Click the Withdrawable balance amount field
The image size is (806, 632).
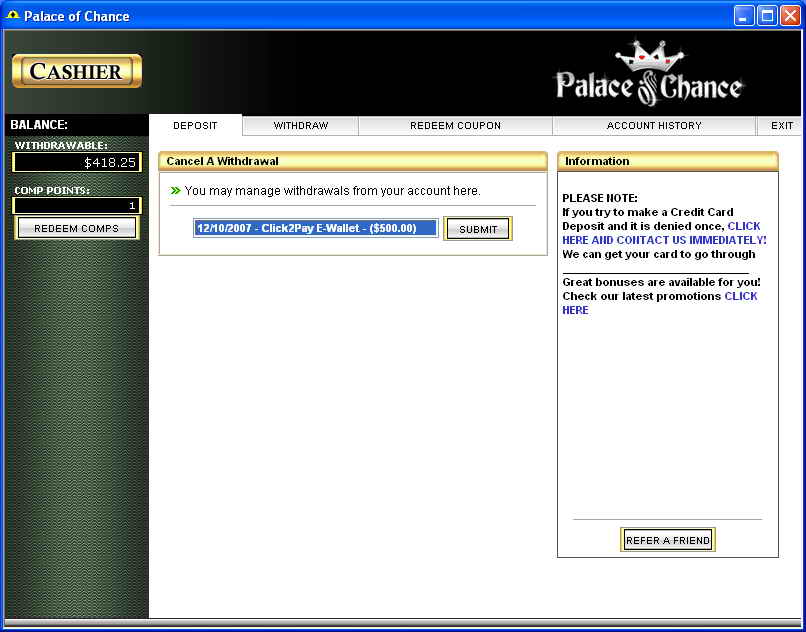77,162
